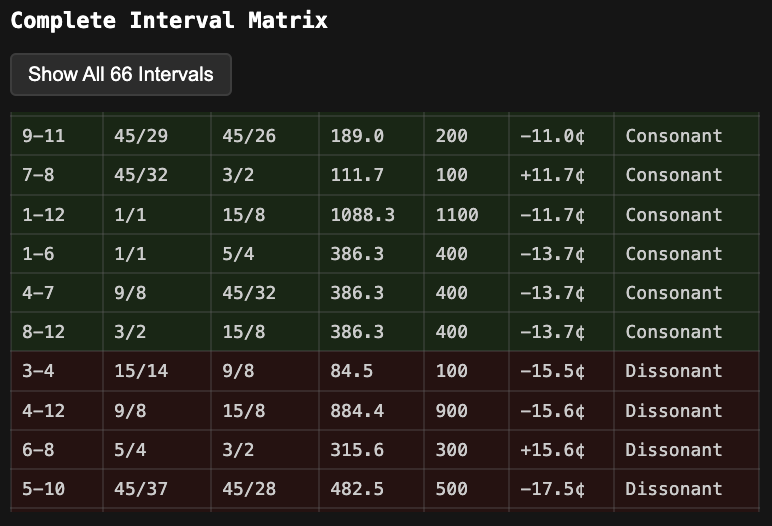The width and height of the screenshot is (772, 526).
Task: Click the 45/29 ratio cell
Action: click(141, 135)
